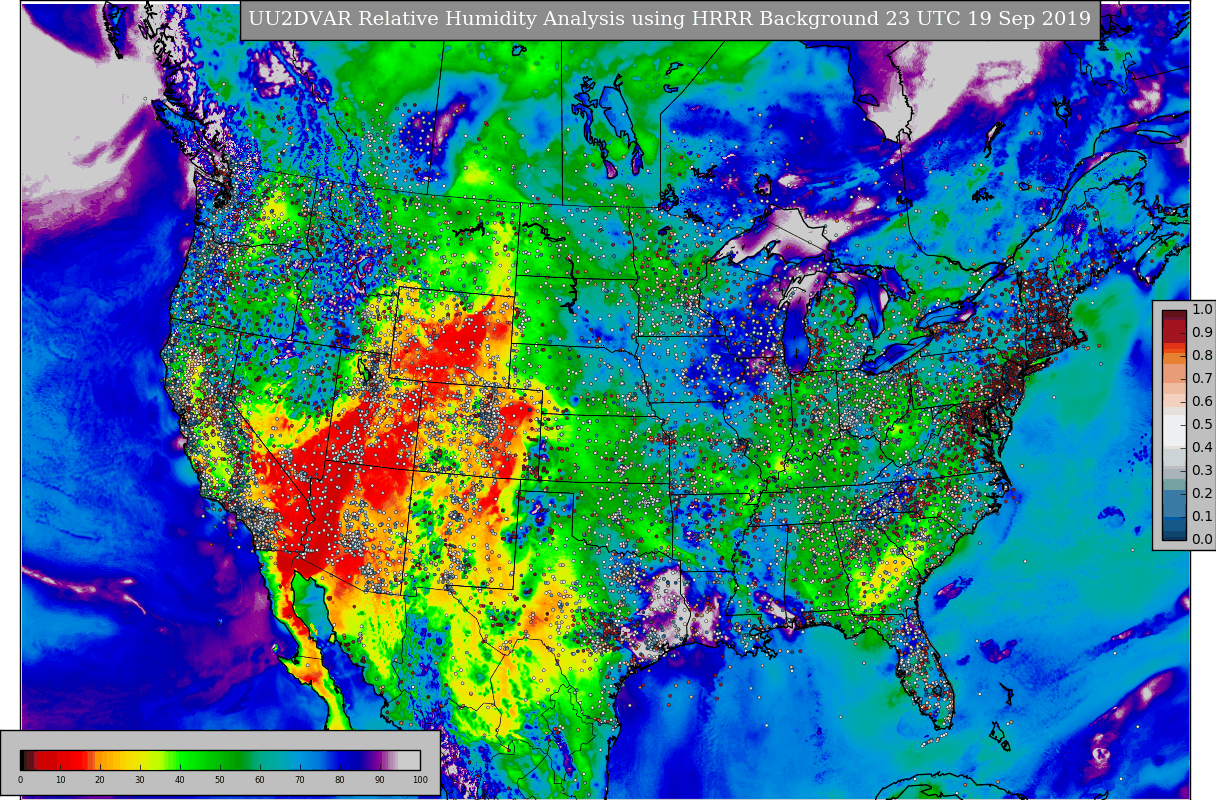
Task: Click the 0.6 label on right colorbar
Action: [x=1202, y=402]
